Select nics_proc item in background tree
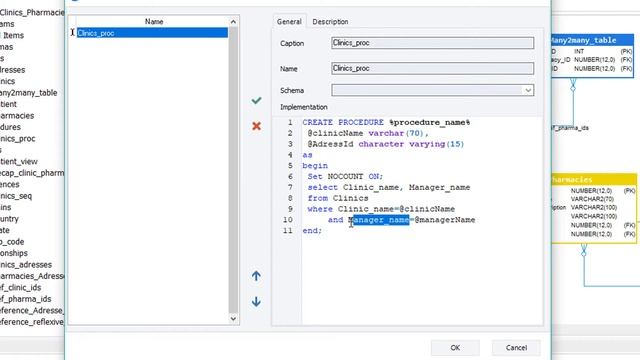Image resolution: width=640 pixels, height=360 pixels. click(x=18, y=138)
